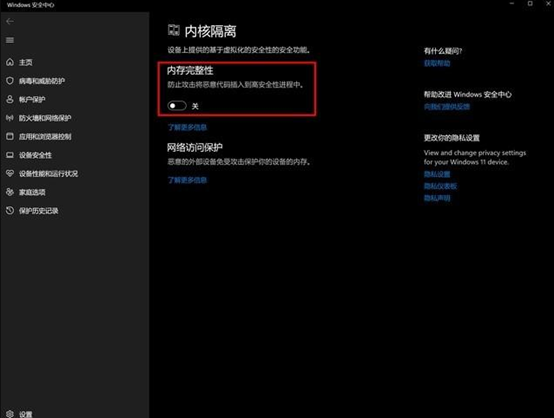554x418 pixels.
Task: Click the 设备性能和运行状况 heart icon
Action: [x=10, y=173]
